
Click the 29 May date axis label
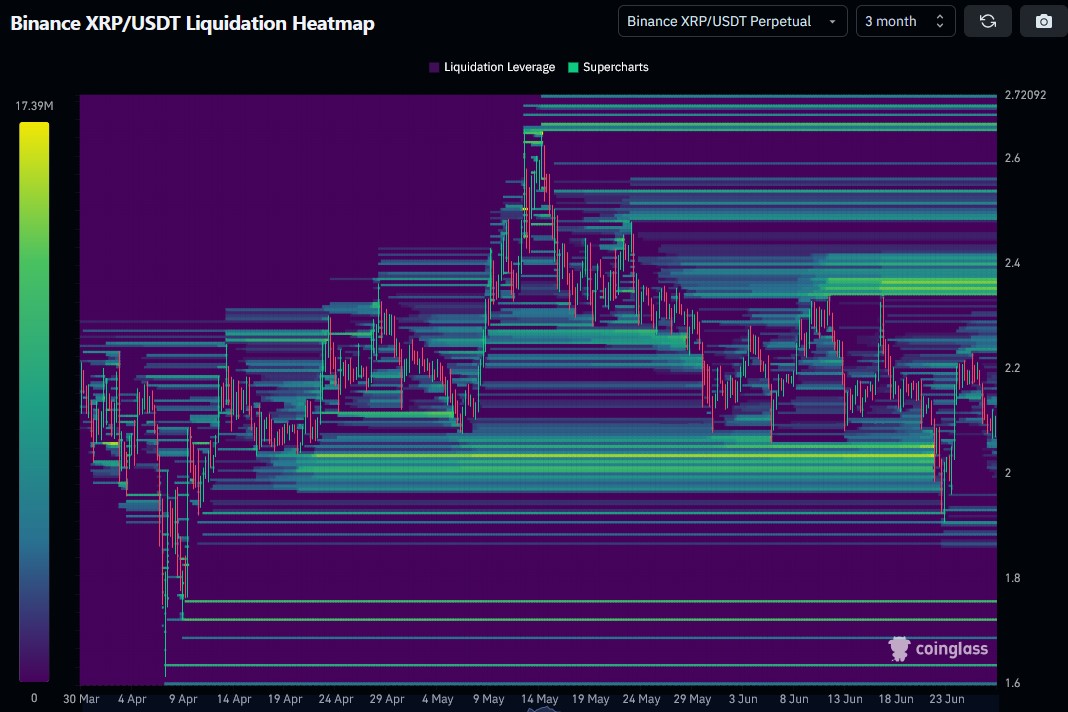coord(692,699)
